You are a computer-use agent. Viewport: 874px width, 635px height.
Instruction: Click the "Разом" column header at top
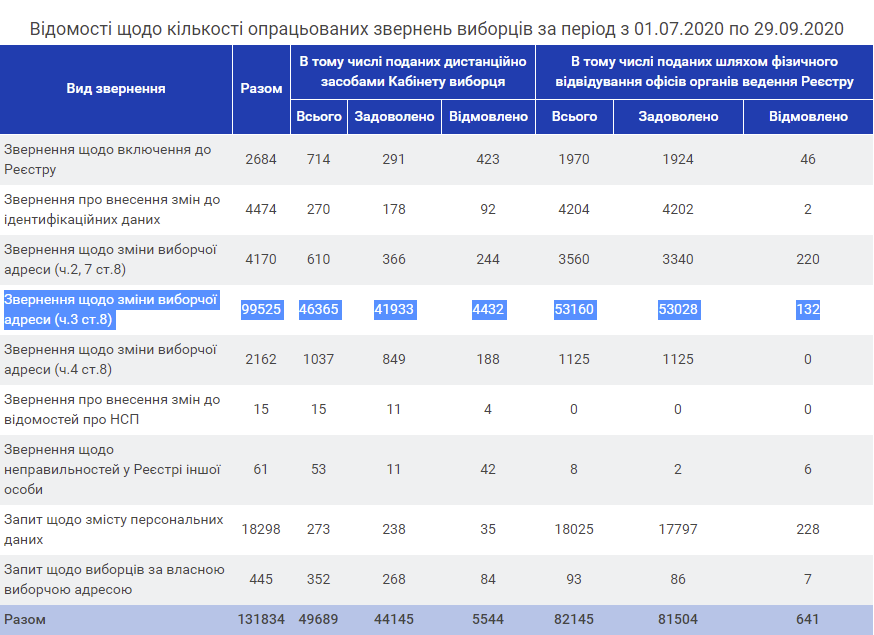261,88
